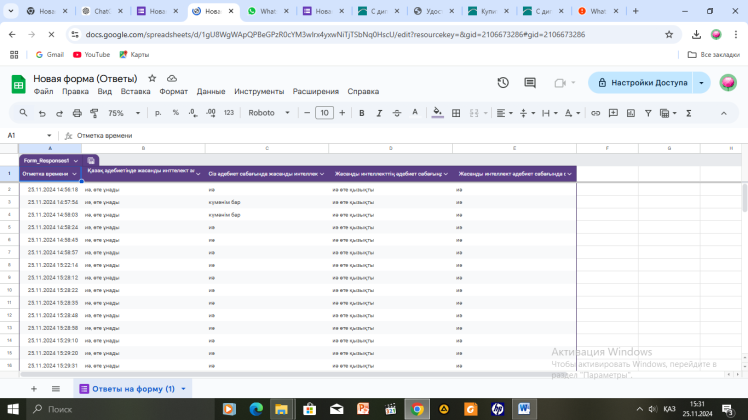Open vertical align dropdown
The image size is (748, 420).
(527, 113)
